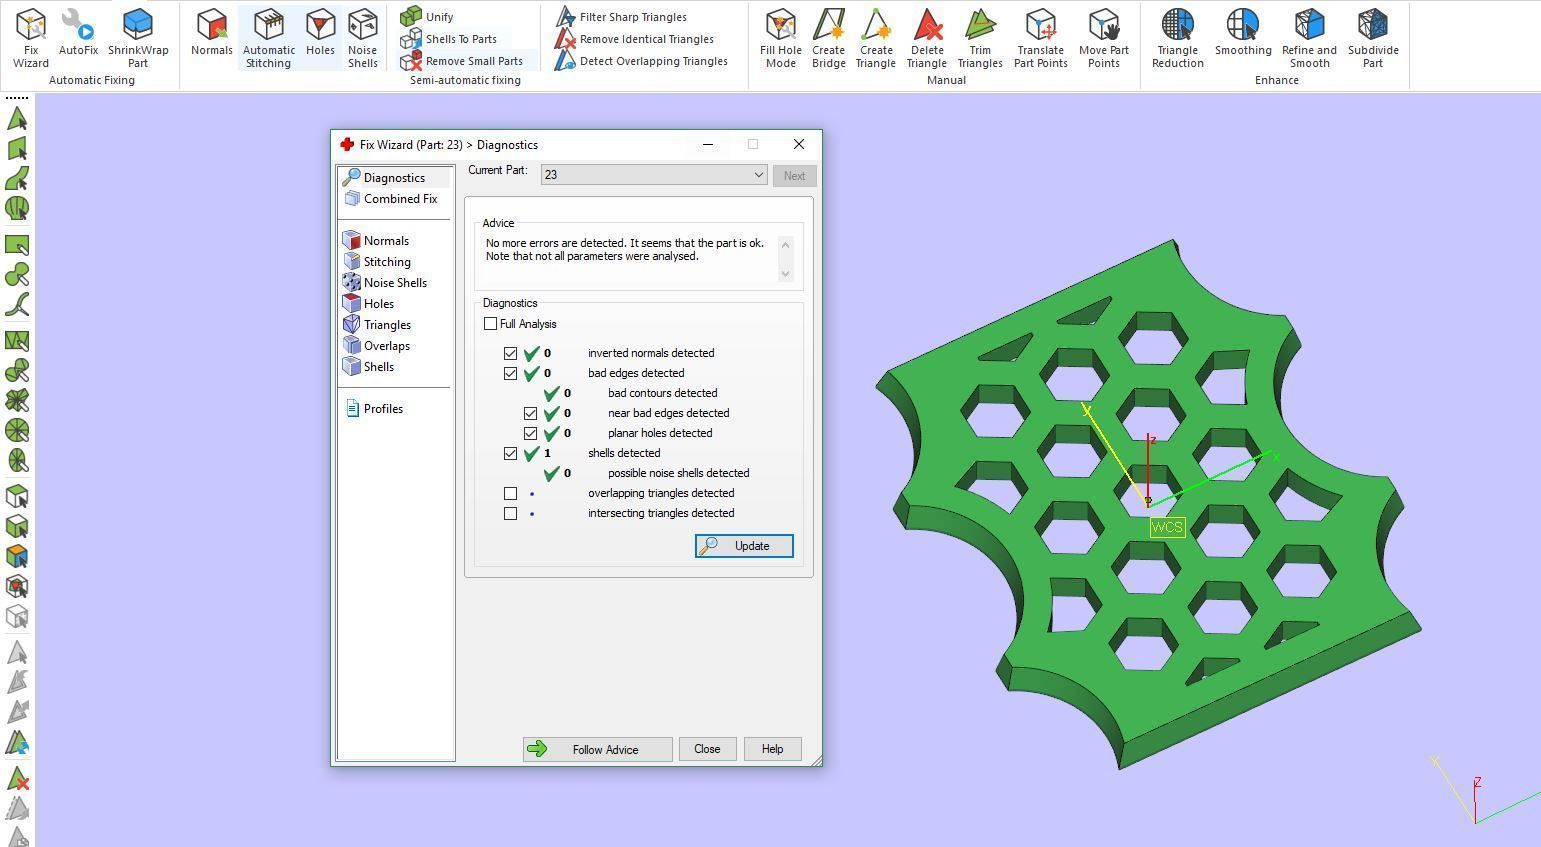Screen dimensions: 1541x847
Task: Click Subdivide Part
Action: pyautogui.click(x=1373, y=38)
